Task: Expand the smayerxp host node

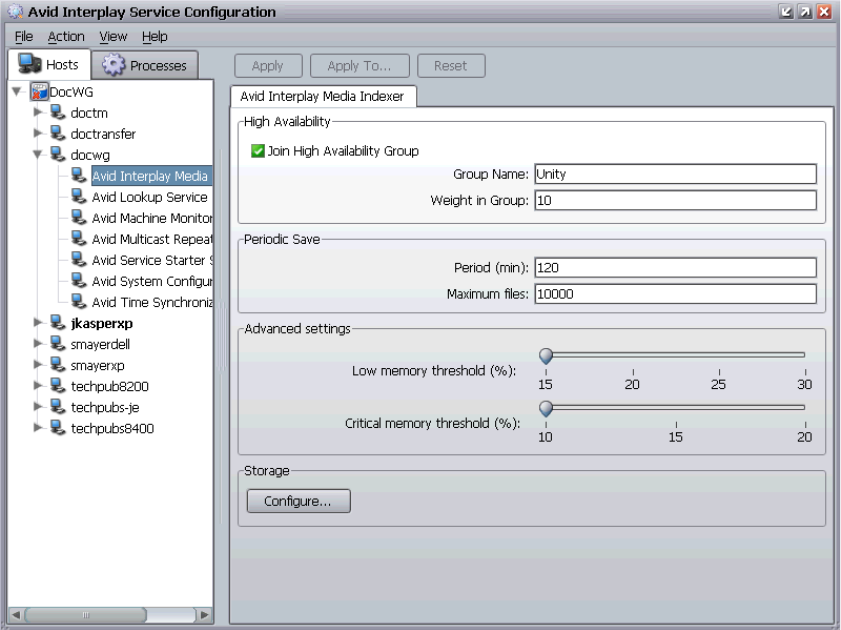Action: pos(38,364)
